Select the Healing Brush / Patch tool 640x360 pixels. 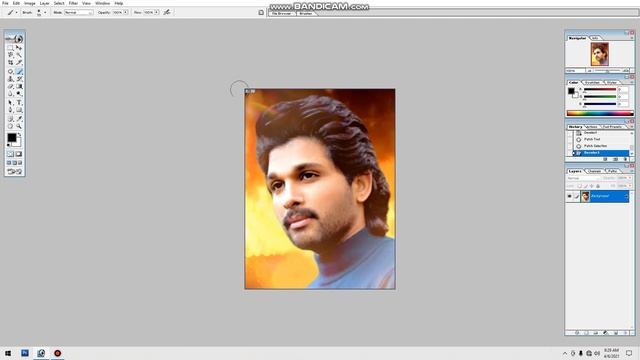tap(11, 71)
